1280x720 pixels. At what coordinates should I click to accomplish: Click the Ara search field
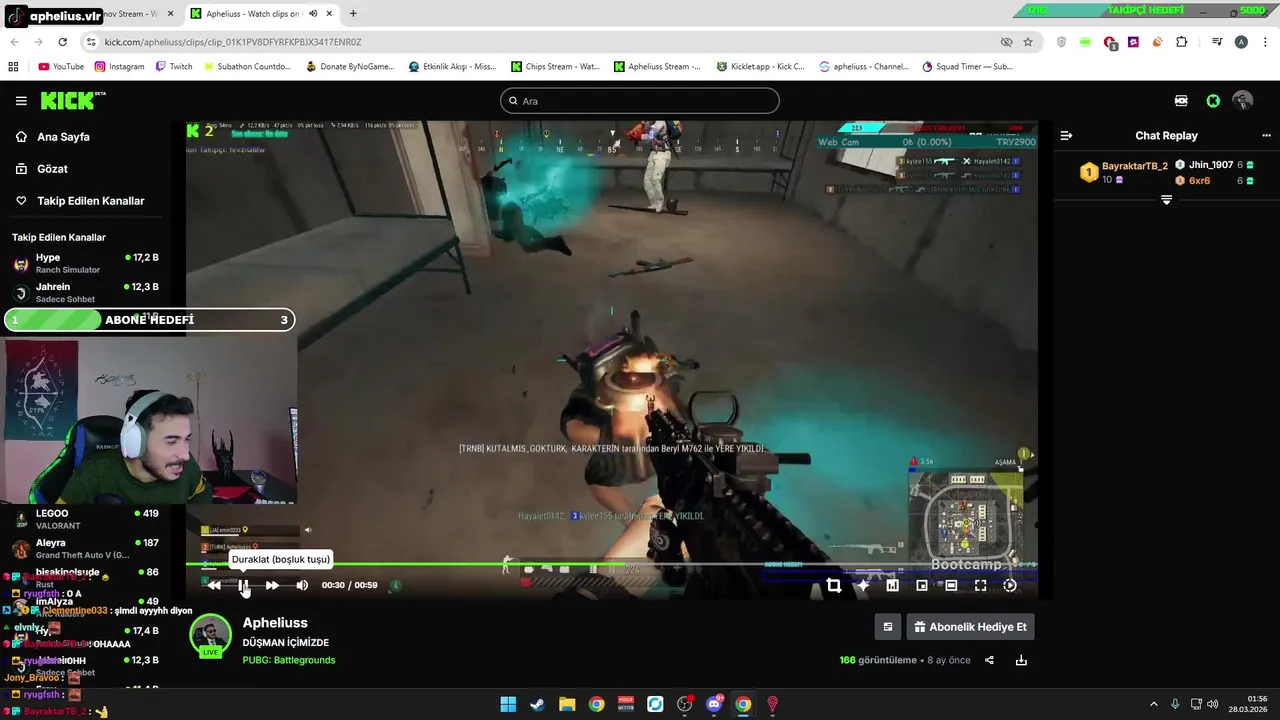click(640, 101)
